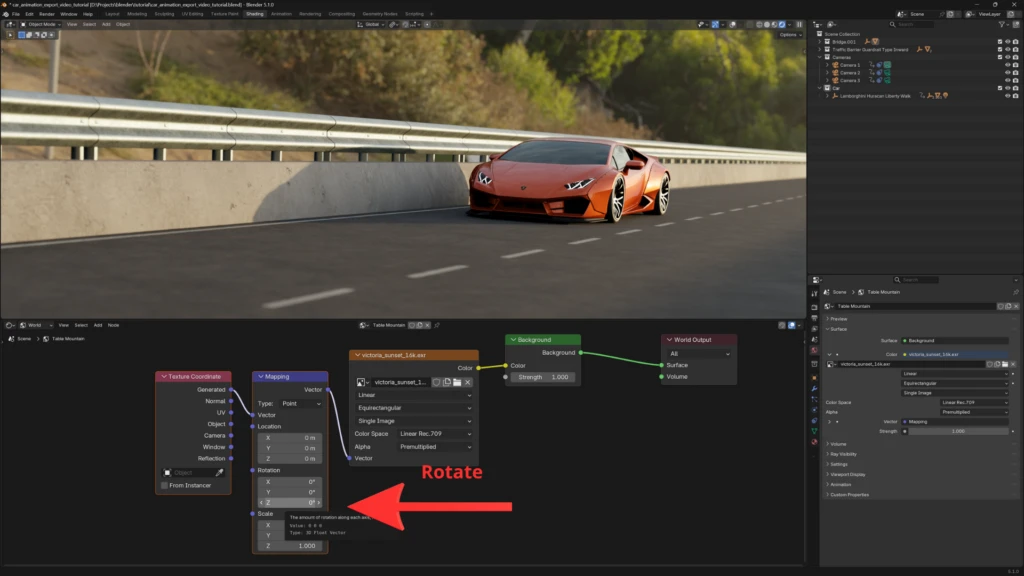Open image browse icon in World properties
The image size is (1024, 576).
pyautogui.click(x=831, y=364)
